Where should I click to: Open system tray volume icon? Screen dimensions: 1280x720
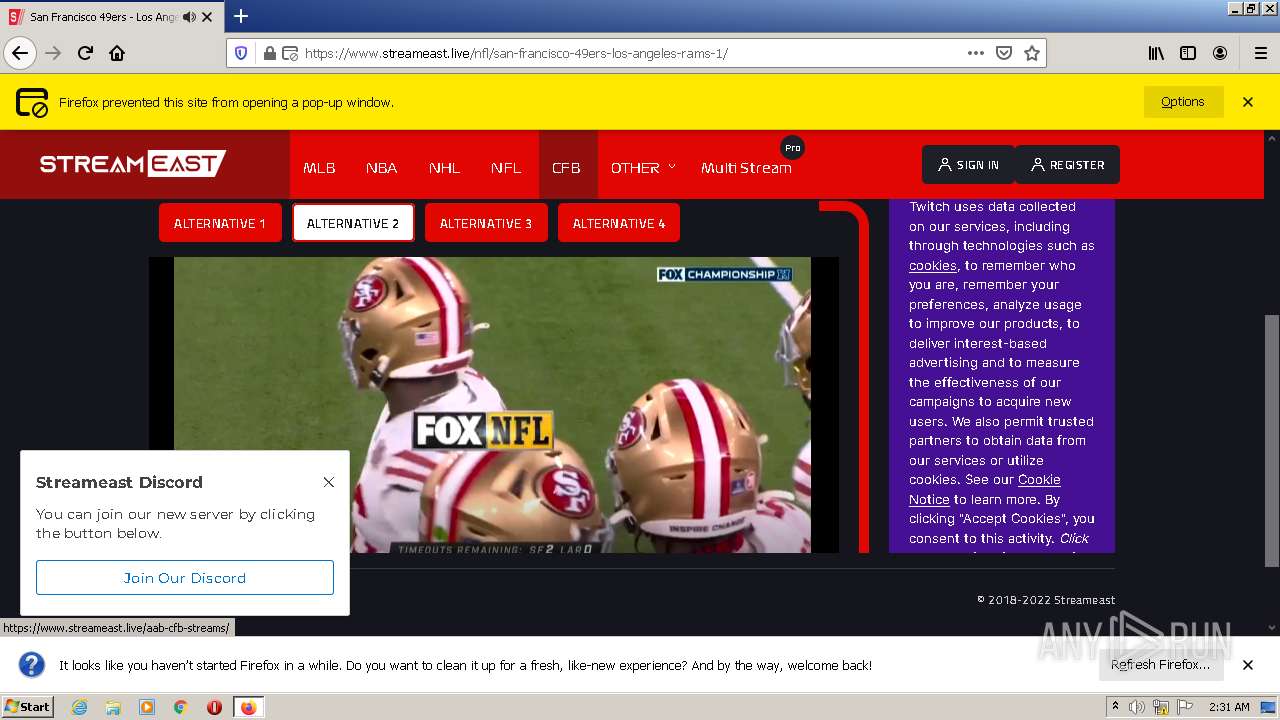point(1137,707)
